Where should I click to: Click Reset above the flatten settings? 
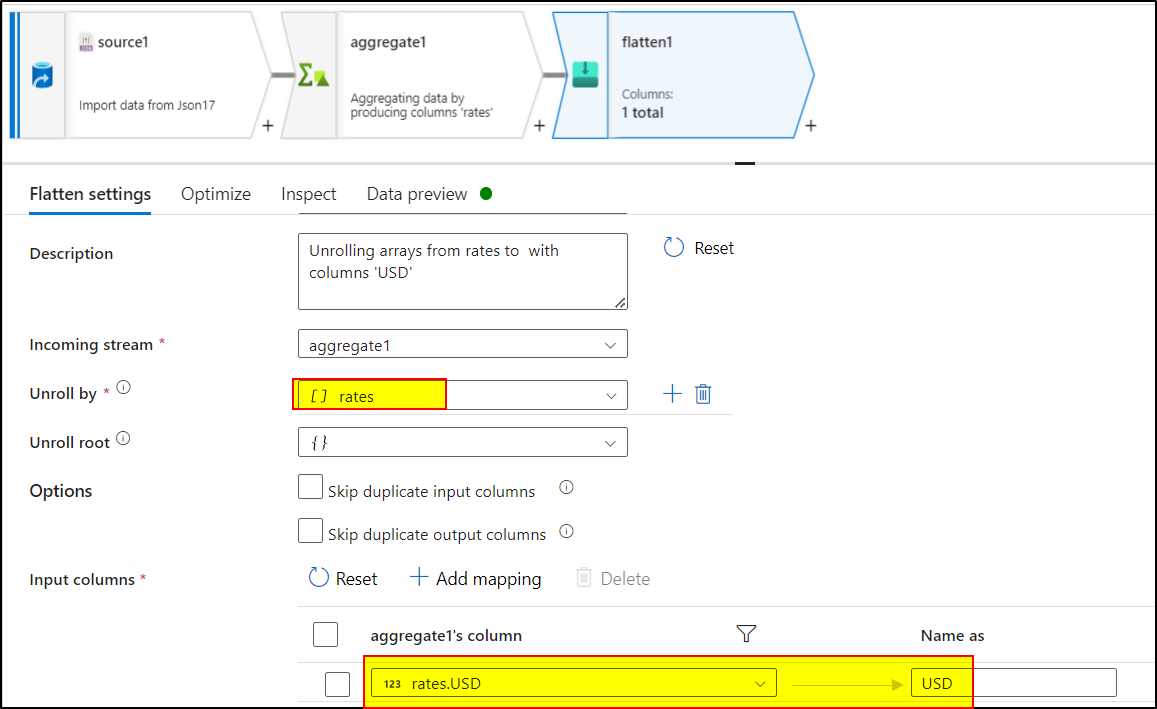pyautogui.click(x=699, y=248)
